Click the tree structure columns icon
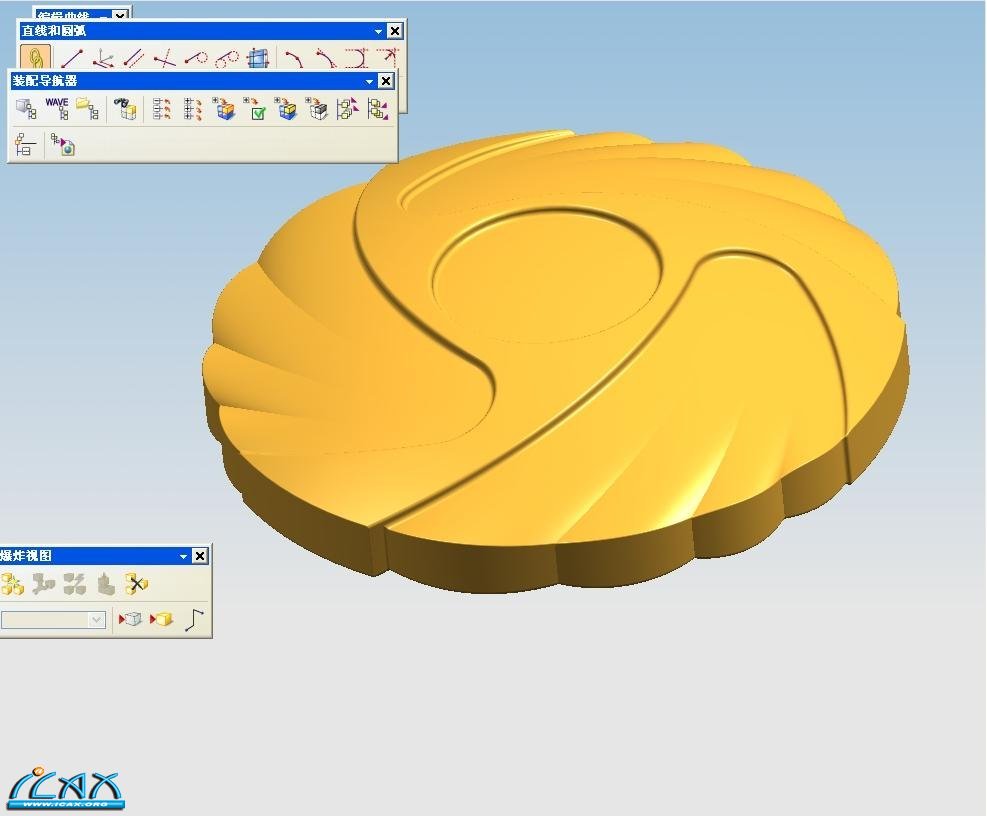The height and width of the screenshot is (816, 987). (x=25, y=144)
